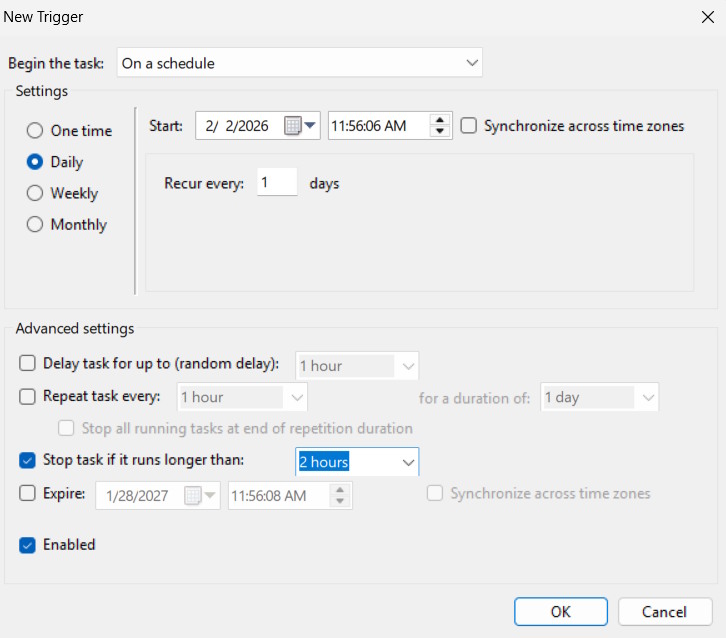Open the Start date calendar picker

(x=300, y=126)
